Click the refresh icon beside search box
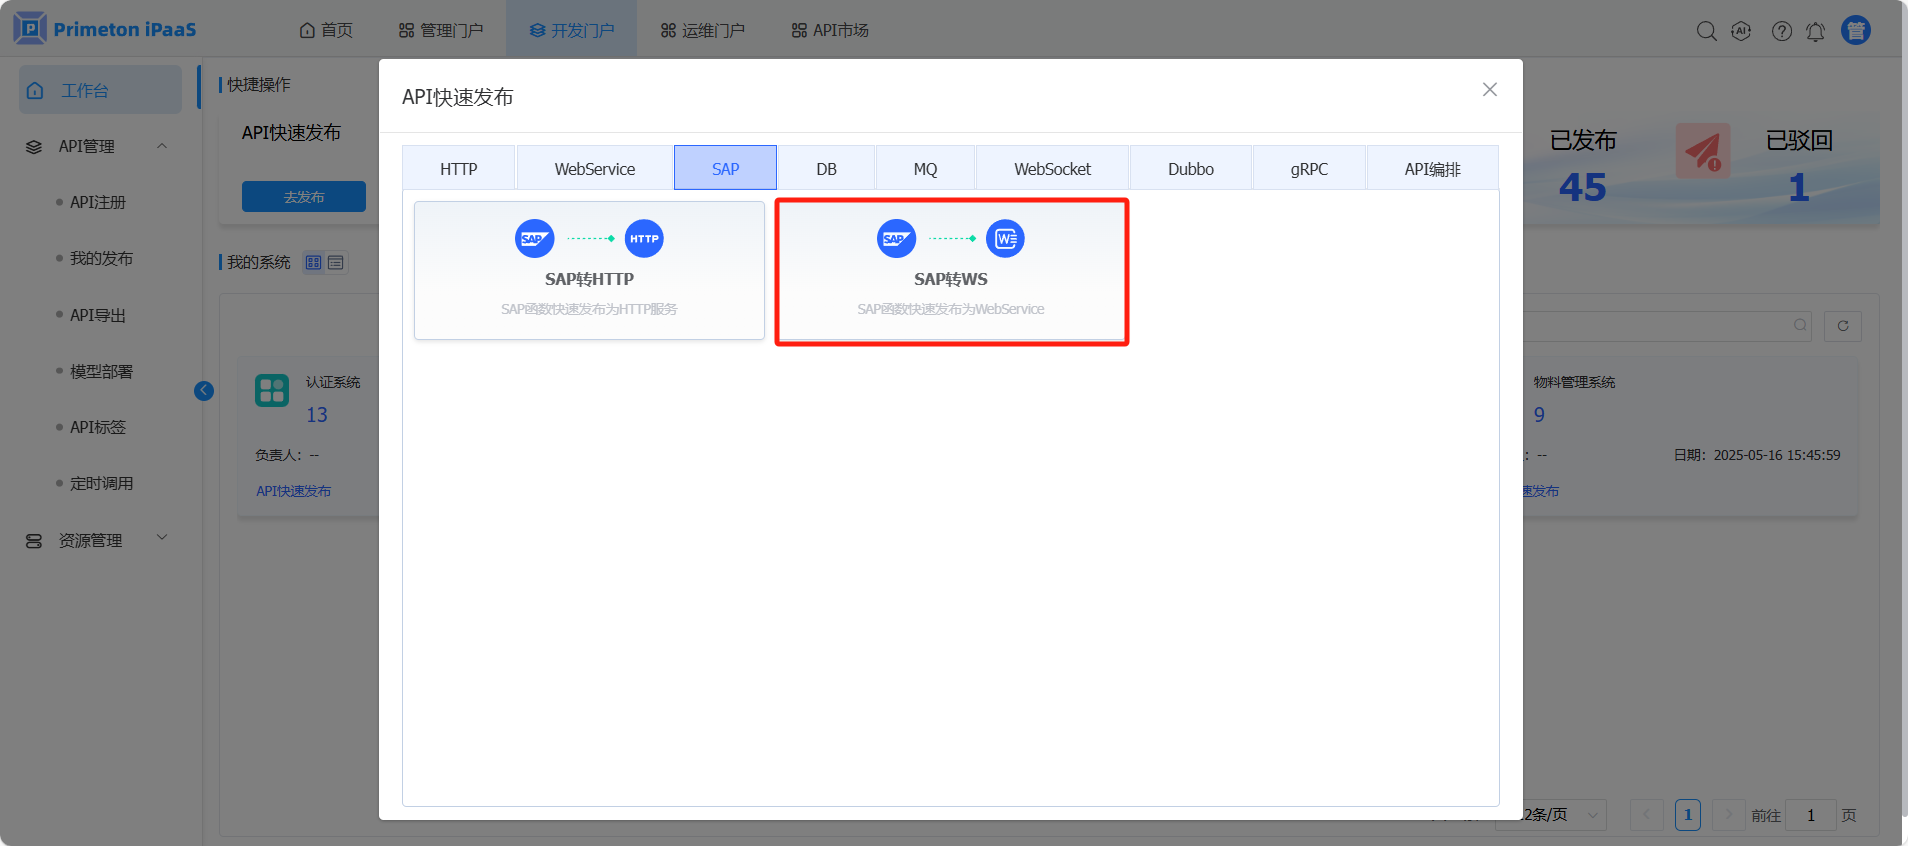 coord(1842,326)
